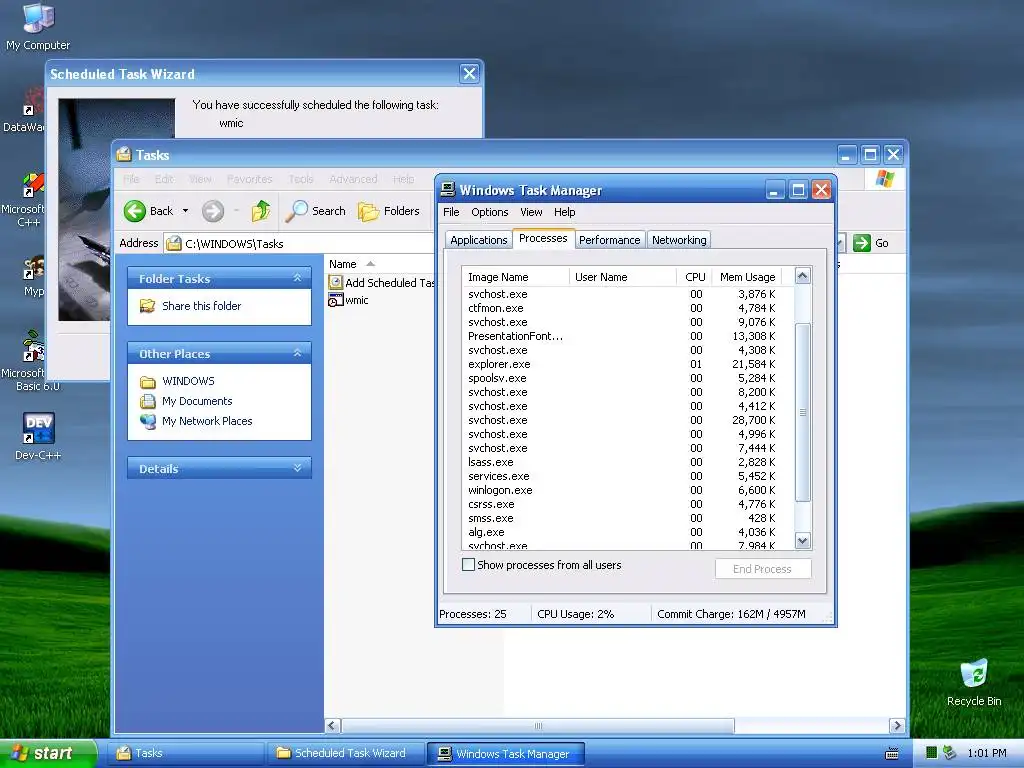
Task: Open Microsoft Visual Basic 6.0 desktop shortcut
Action: tap(31, 346)
